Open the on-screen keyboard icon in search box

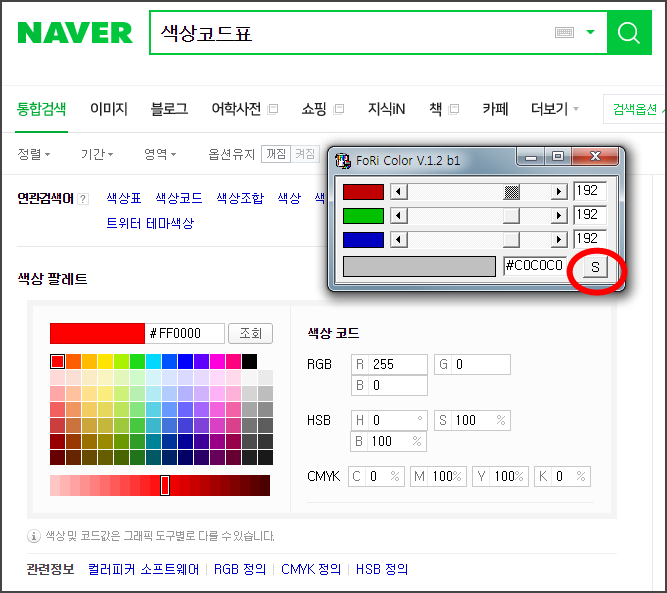point(564,32)
